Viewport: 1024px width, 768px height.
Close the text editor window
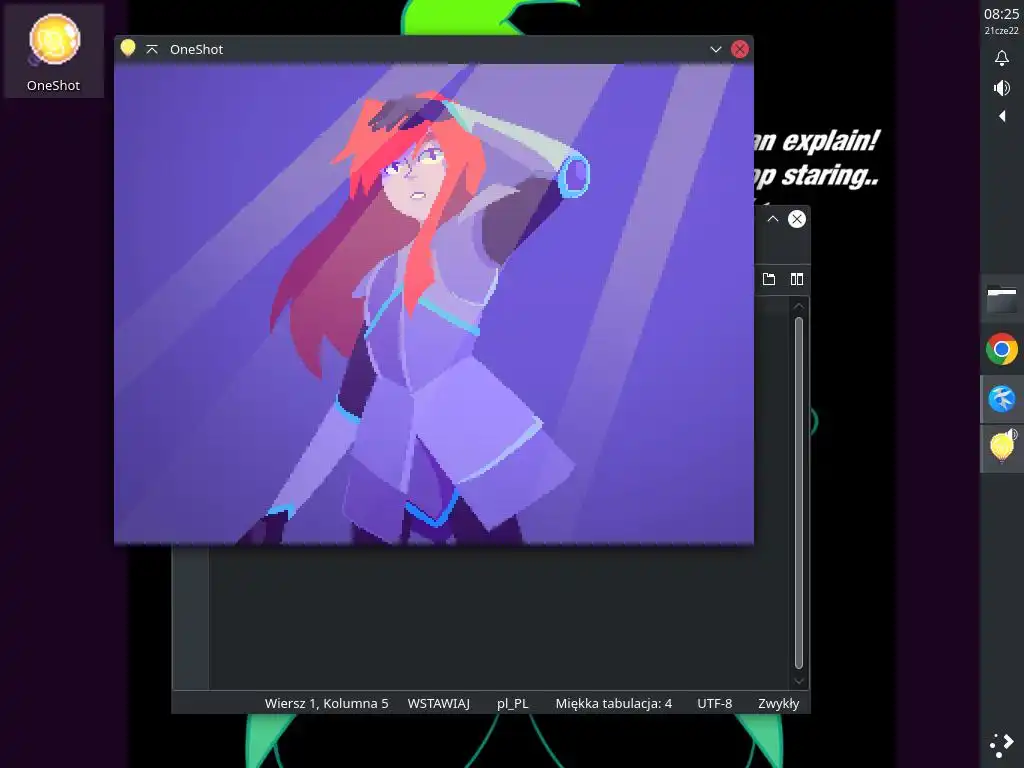pyautogui.click(x=797, y=219)
